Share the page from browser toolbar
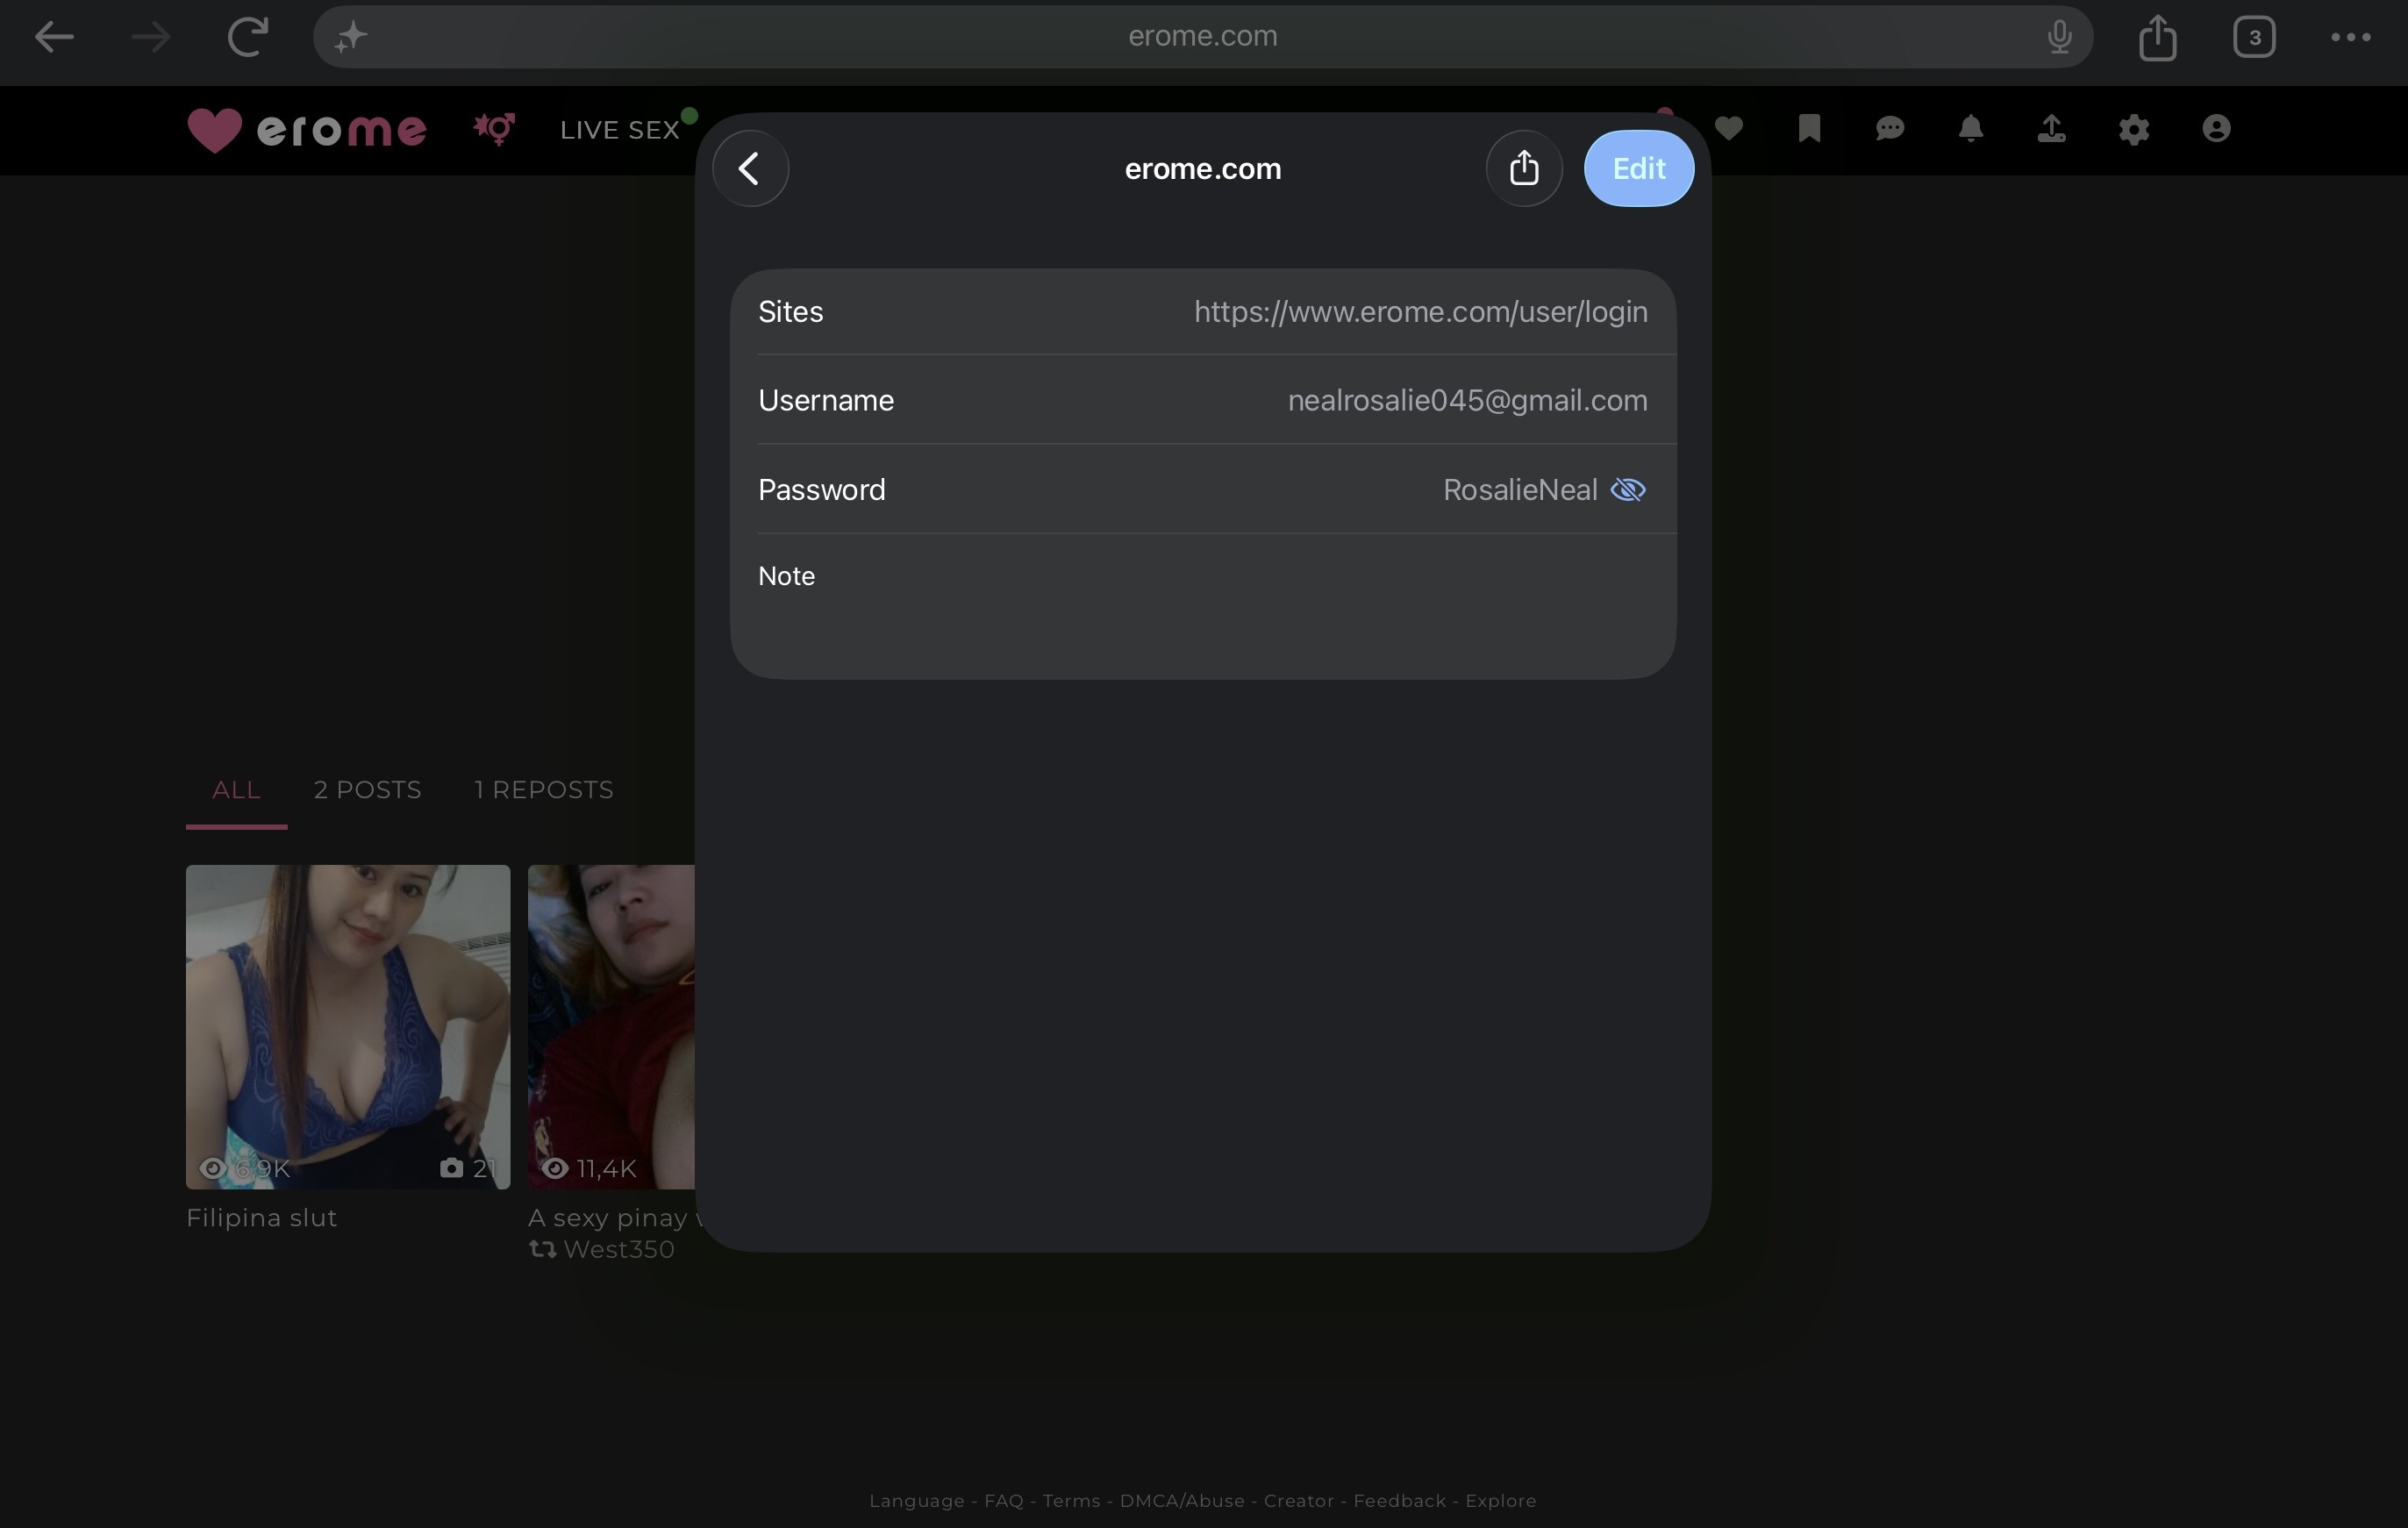The height and width of the screenshot is (1528, 2408). click(x=2157, y=37)
